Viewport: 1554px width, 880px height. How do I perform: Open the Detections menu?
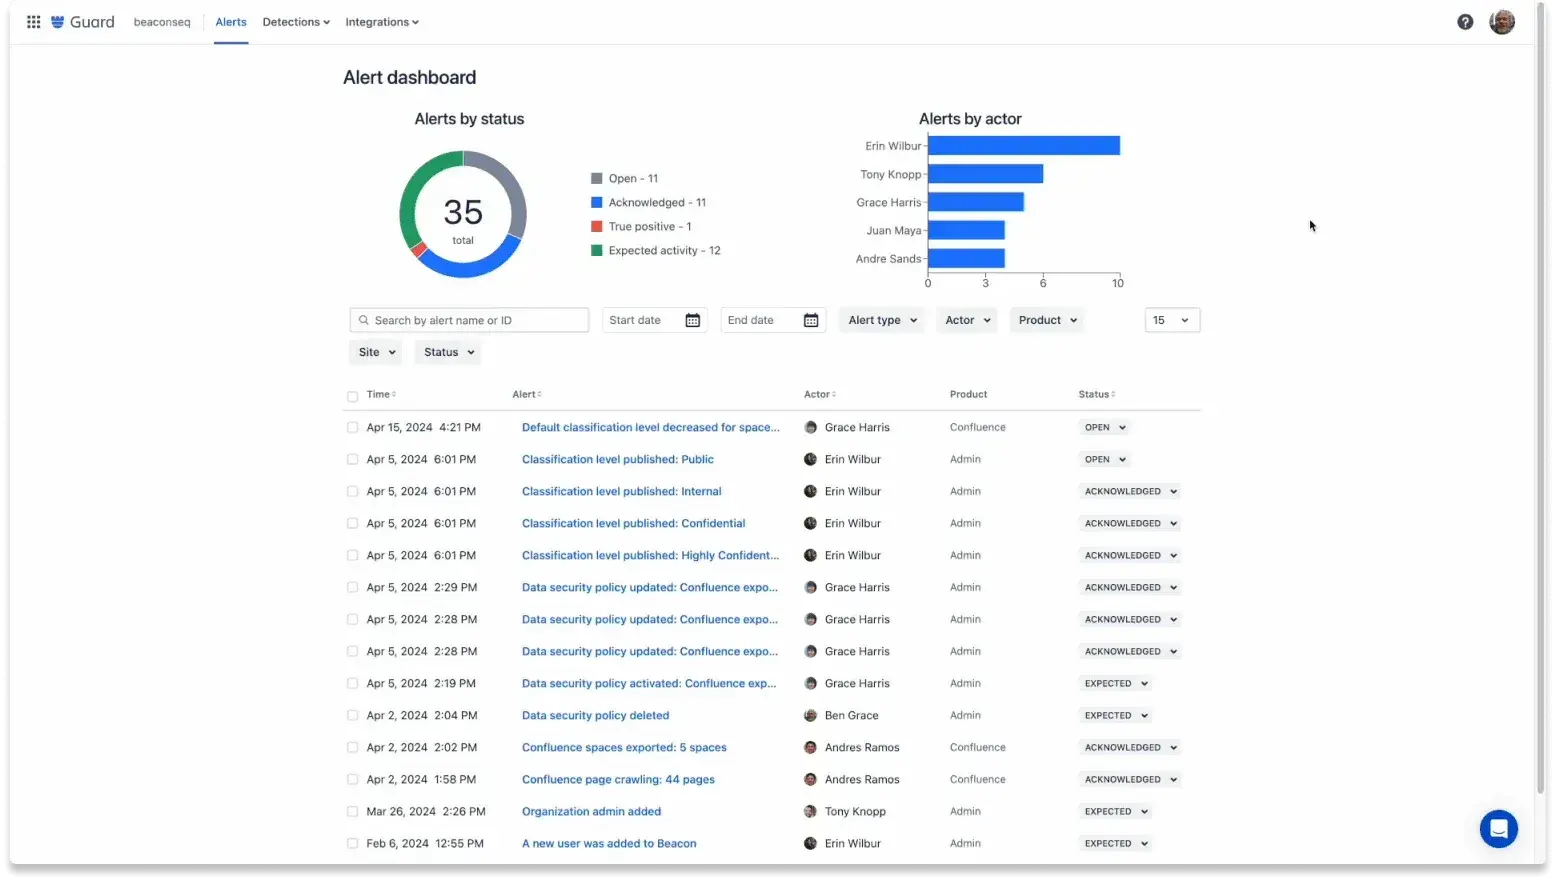click(296, 22)
